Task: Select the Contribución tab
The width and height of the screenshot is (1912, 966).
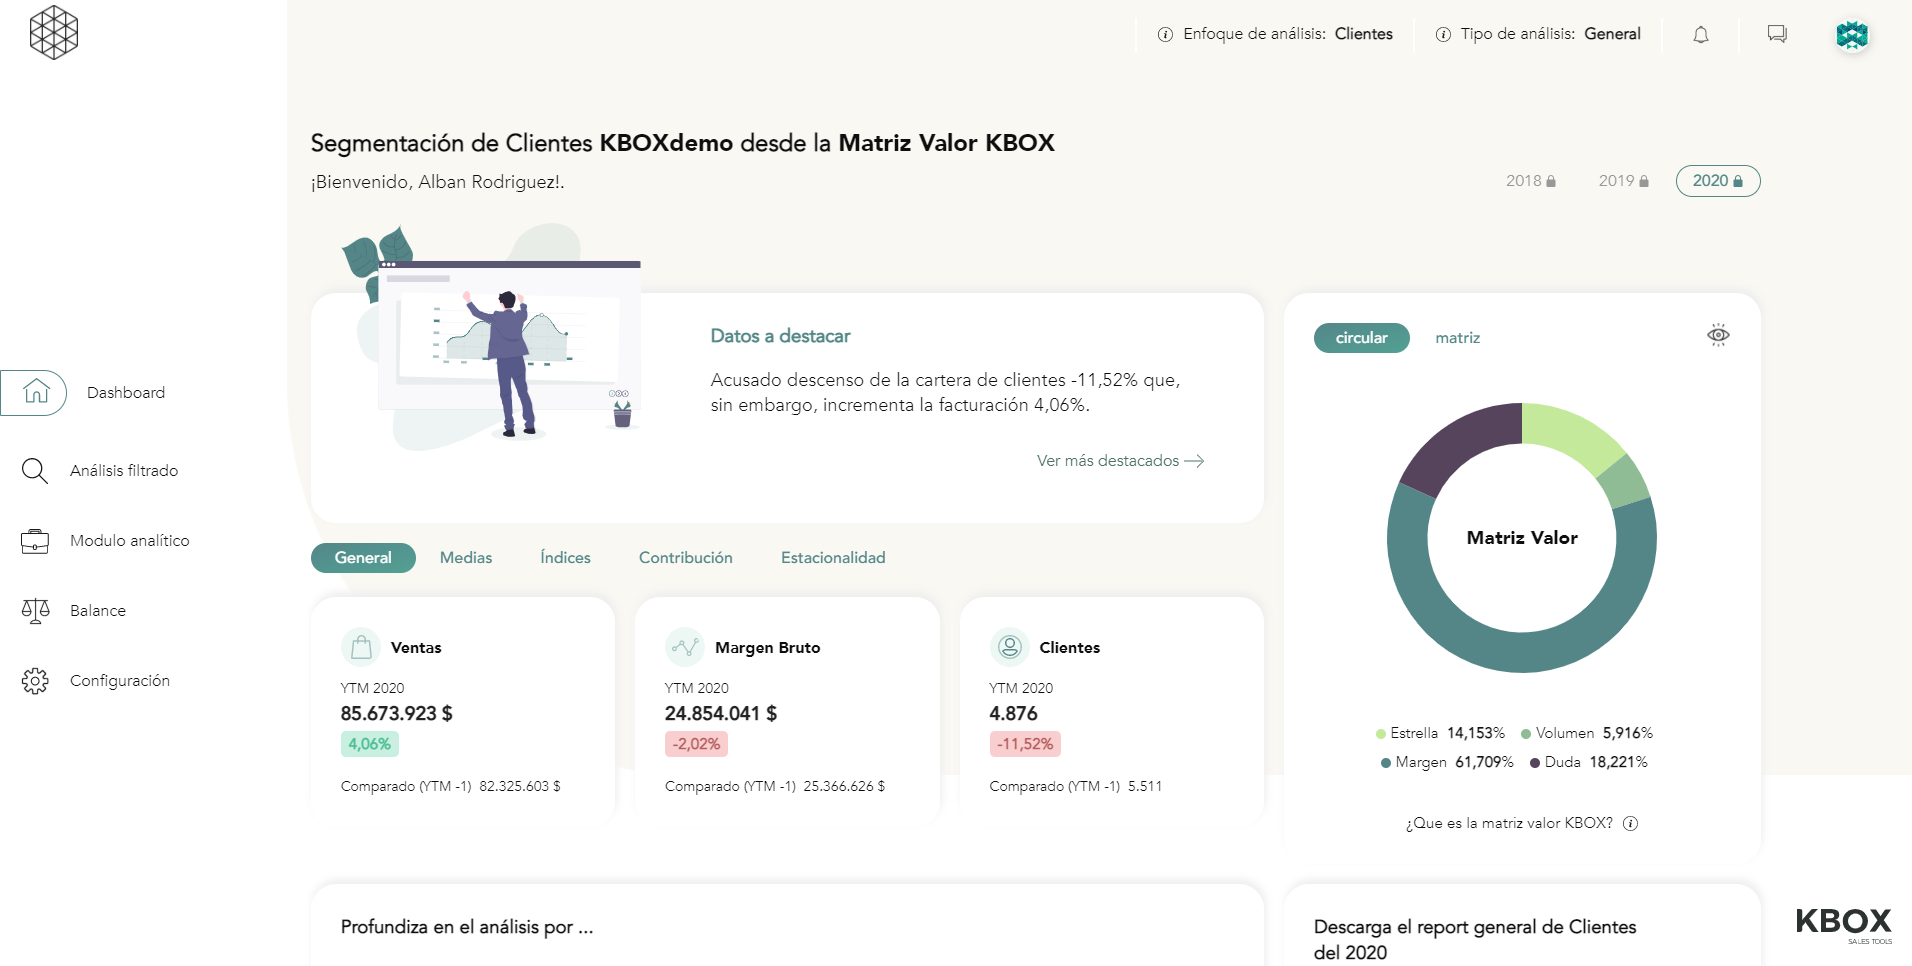Action: pos(686,558)
